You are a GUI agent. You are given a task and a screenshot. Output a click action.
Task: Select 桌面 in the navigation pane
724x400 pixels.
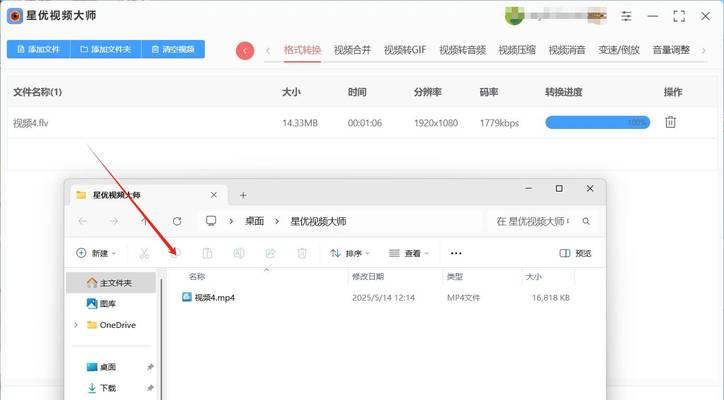click(102, 367)
